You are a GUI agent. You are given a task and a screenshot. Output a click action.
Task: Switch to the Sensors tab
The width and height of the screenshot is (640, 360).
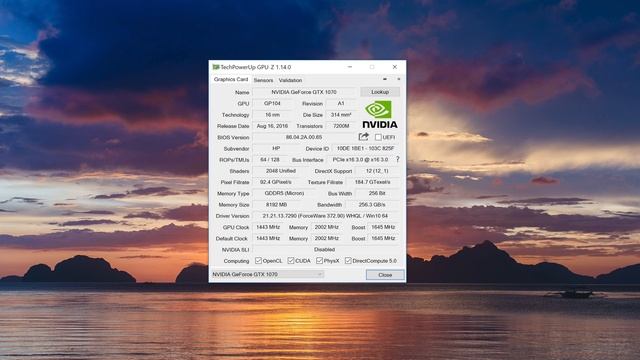click(263, 80)
